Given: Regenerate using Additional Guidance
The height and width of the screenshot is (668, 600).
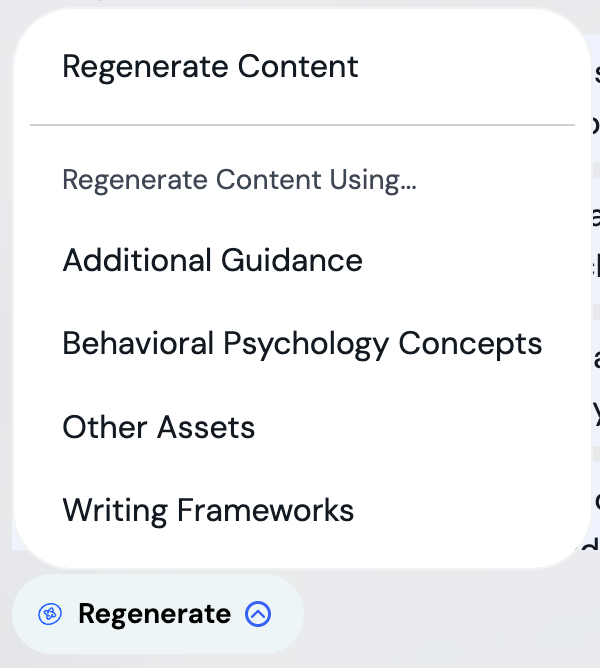Looking at the screenshot, I should pyautogui.click(x=212, y=261).
